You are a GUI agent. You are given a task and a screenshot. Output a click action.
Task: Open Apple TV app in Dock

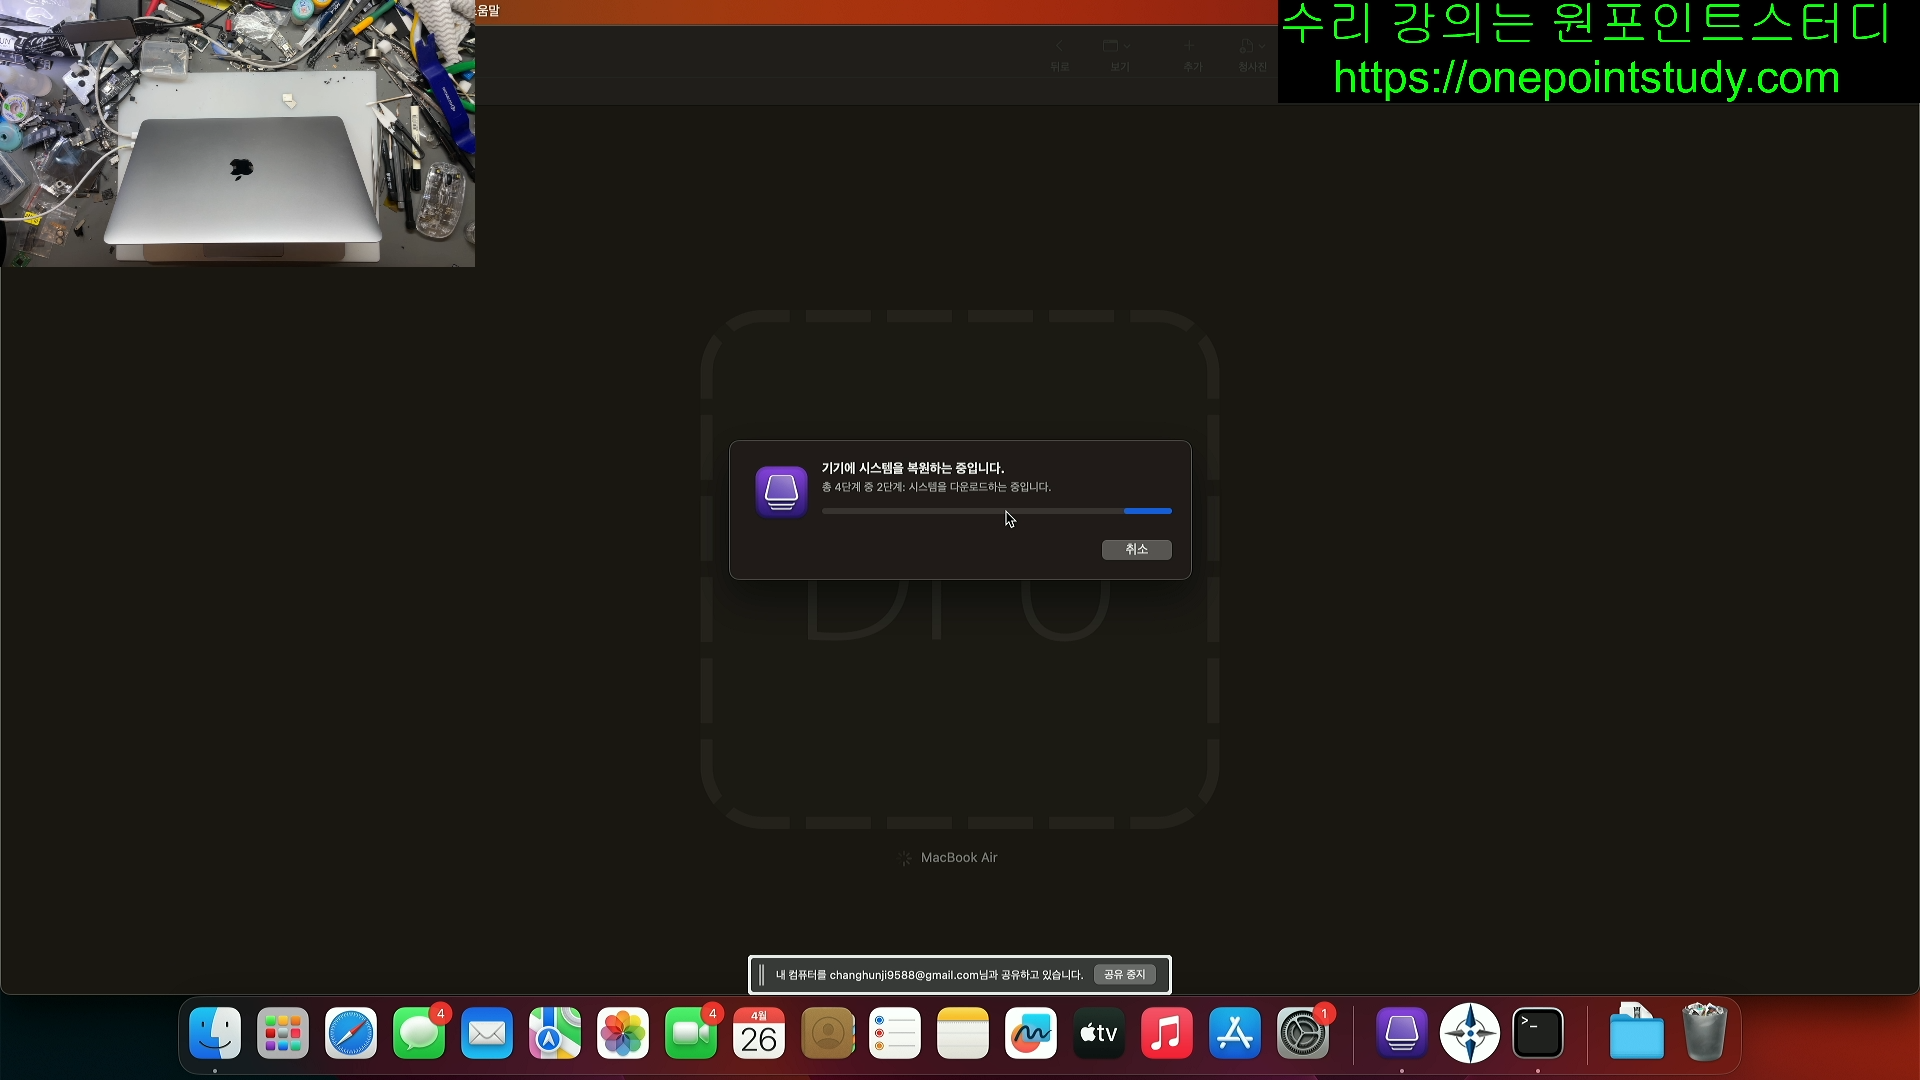click(1099, 1033)
